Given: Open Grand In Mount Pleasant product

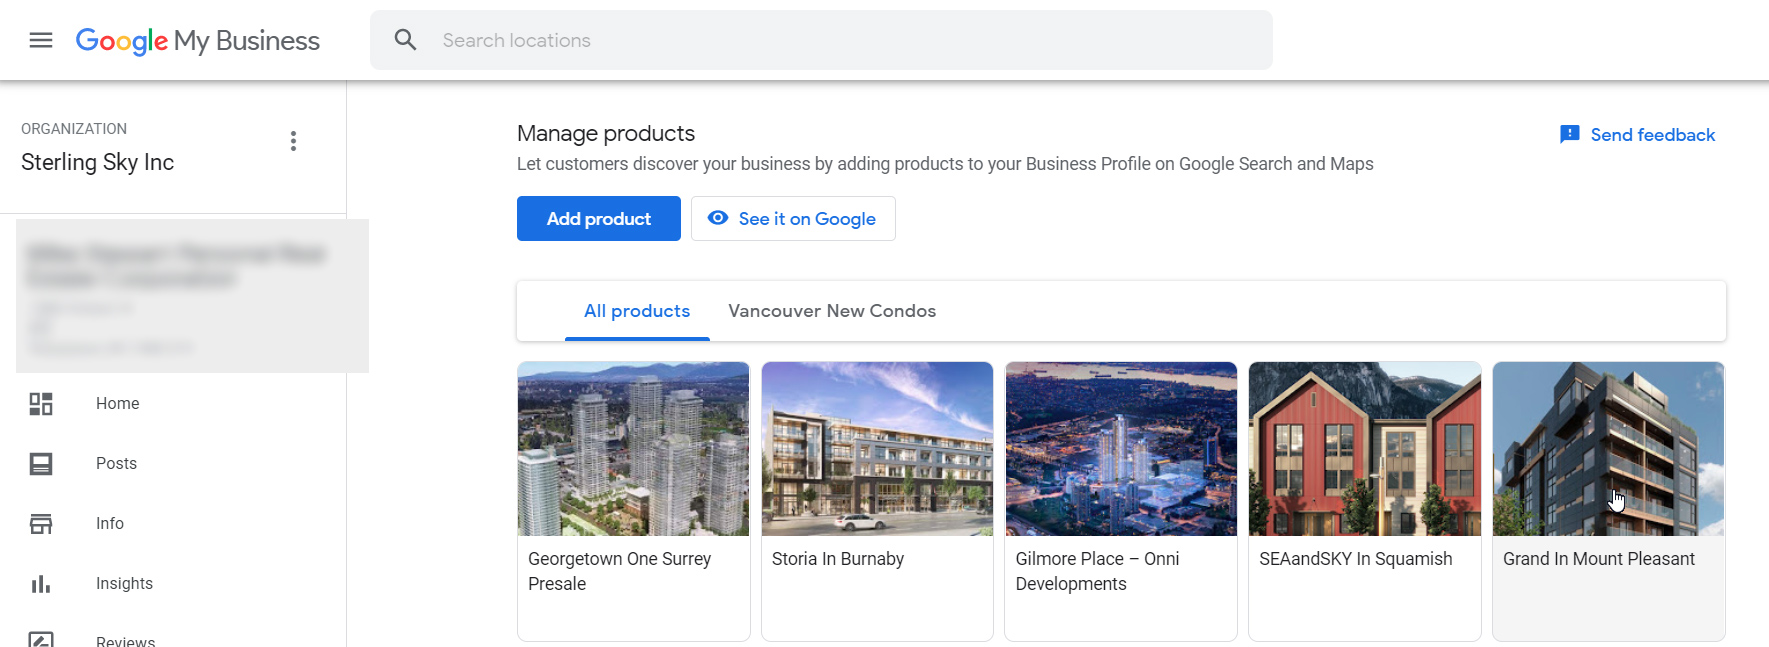Looking at the screenshot, I should point(1608,500).
